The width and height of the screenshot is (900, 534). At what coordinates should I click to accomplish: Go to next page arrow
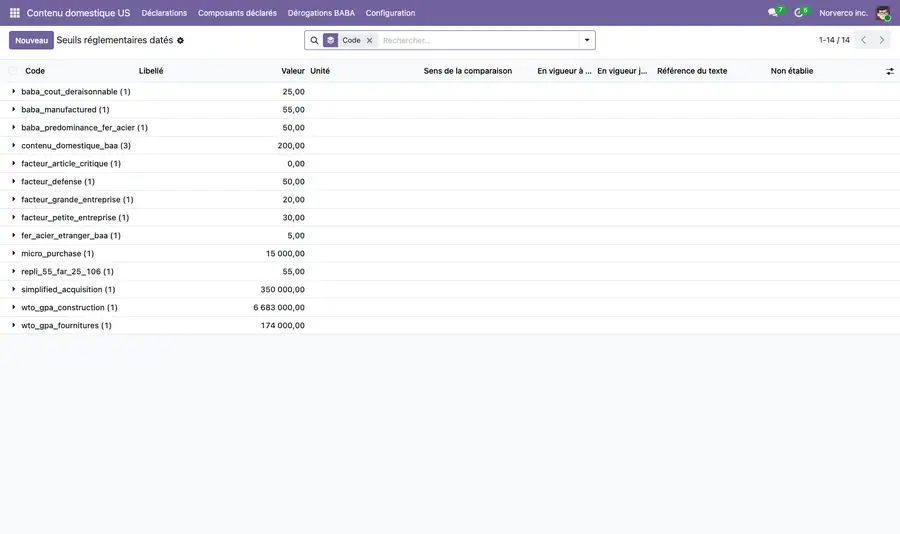[x=882, y=40]
